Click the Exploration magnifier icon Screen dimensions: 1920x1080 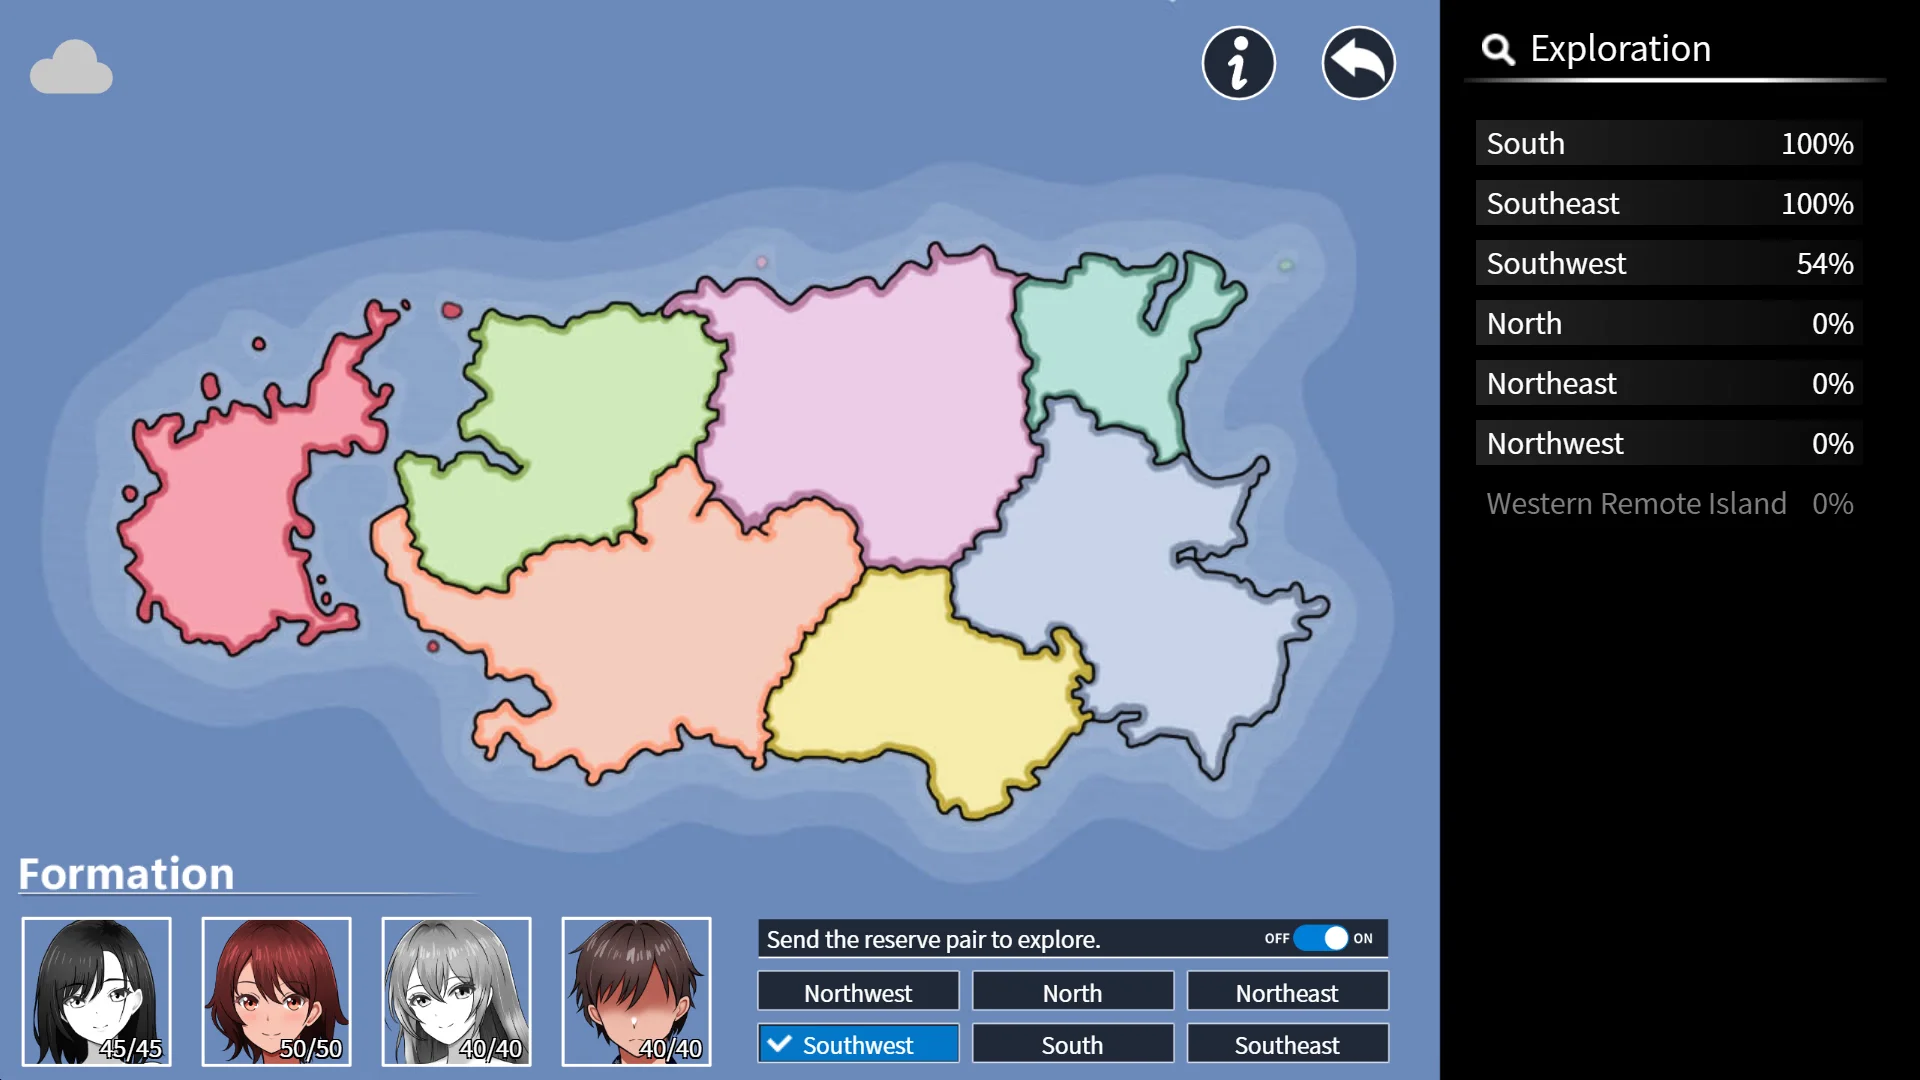click(1497, 49)
